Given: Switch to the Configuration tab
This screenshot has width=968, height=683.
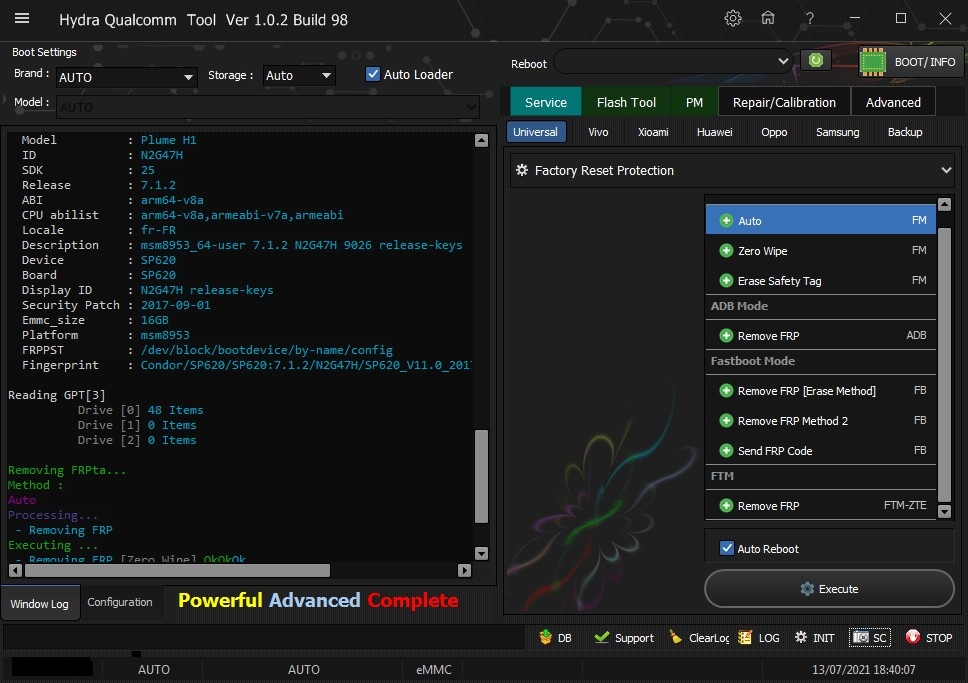Looking at the screenshot, I should tap(120, 602).
